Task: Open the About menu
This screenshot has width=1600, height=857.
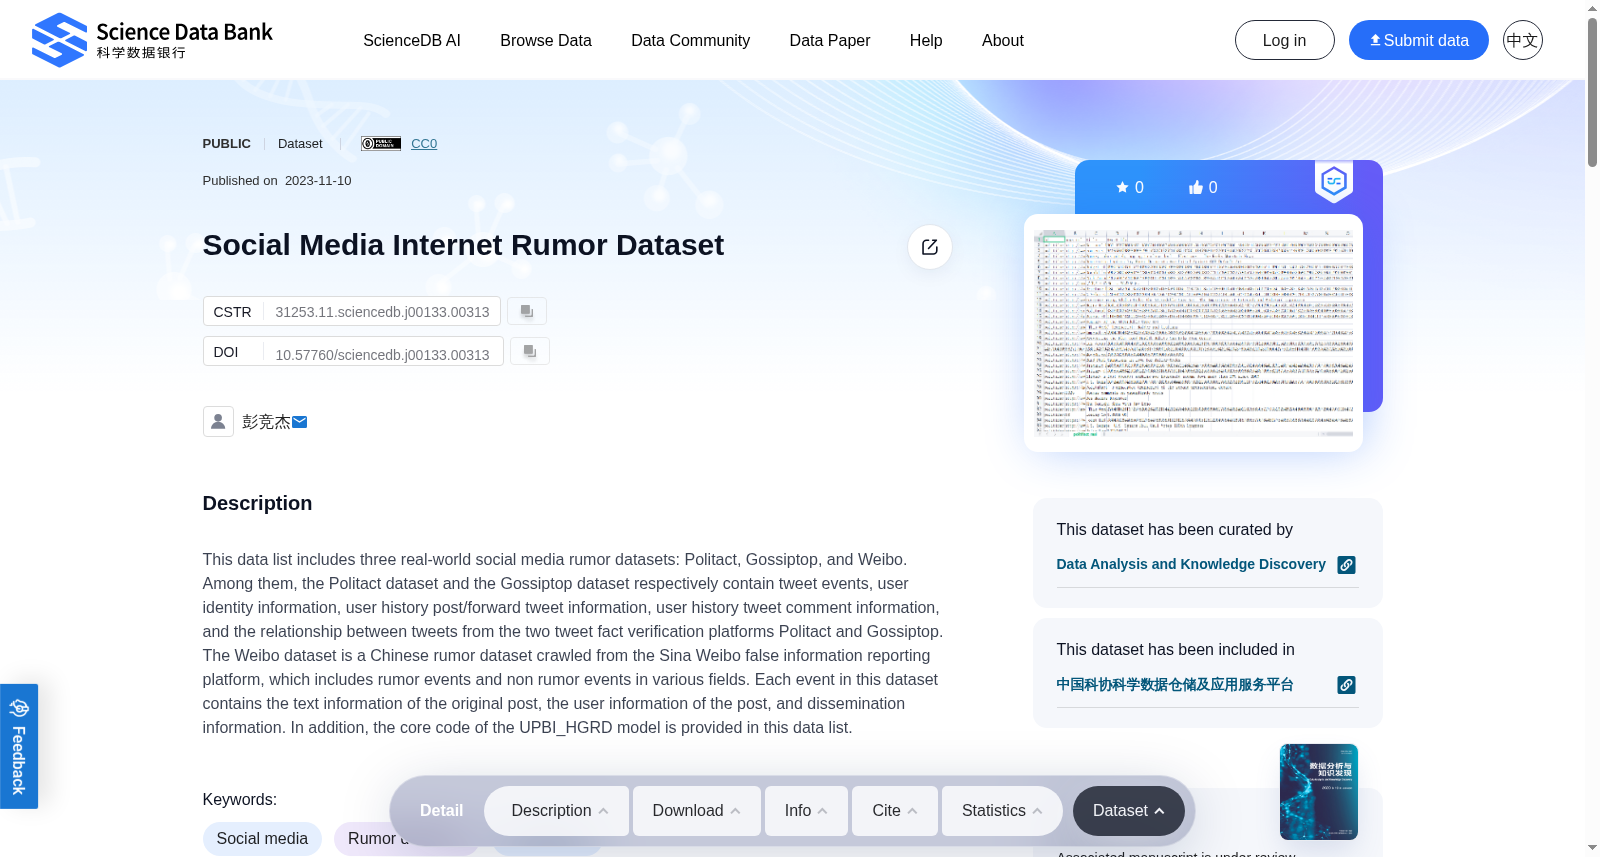Action: [1003, 41]
